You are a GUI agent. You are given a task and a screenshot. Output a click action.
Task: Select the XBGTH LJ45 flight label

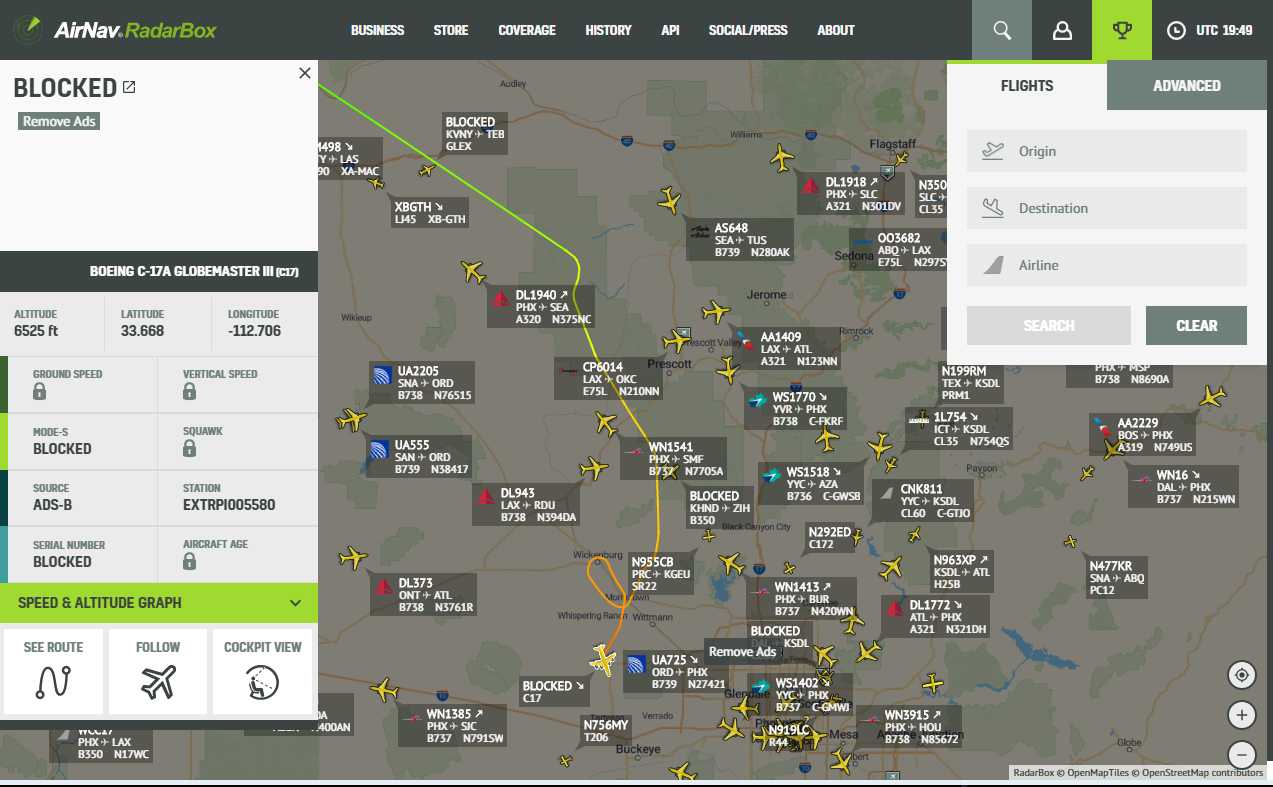(429, 213)
